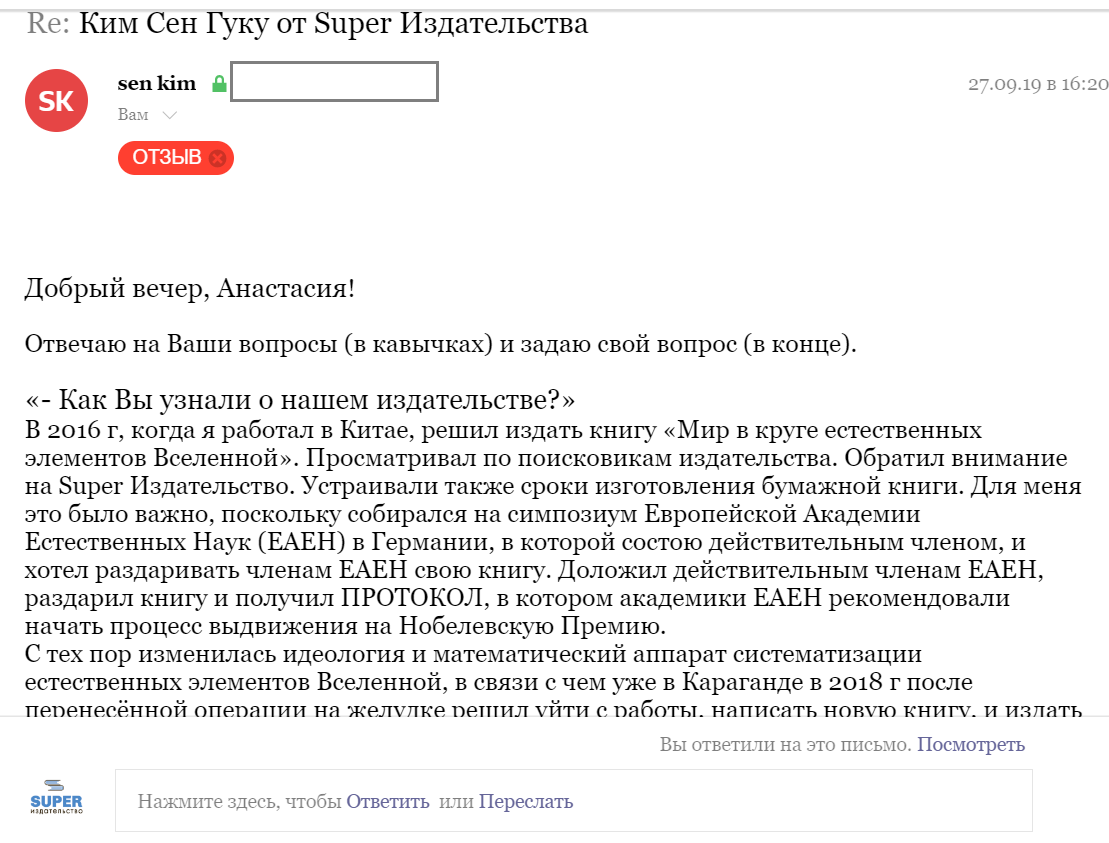
Task: Click the sender name sen kim
Action: (x=157, y=83)
